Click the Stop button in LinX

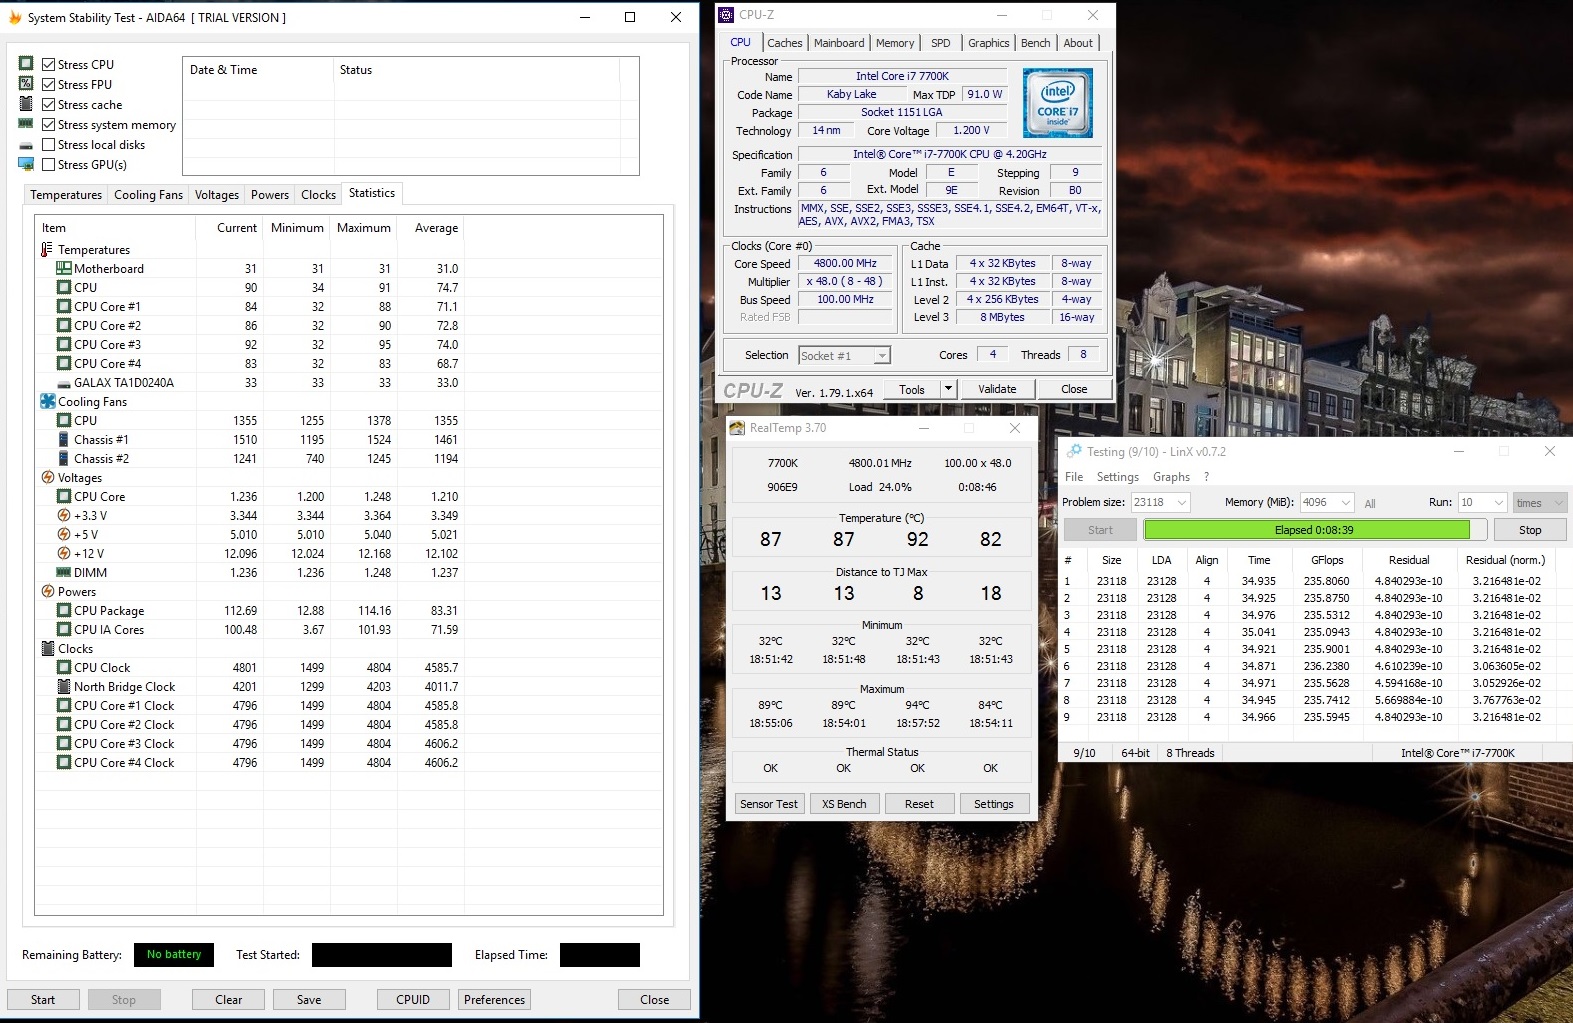coord(1530,530)
